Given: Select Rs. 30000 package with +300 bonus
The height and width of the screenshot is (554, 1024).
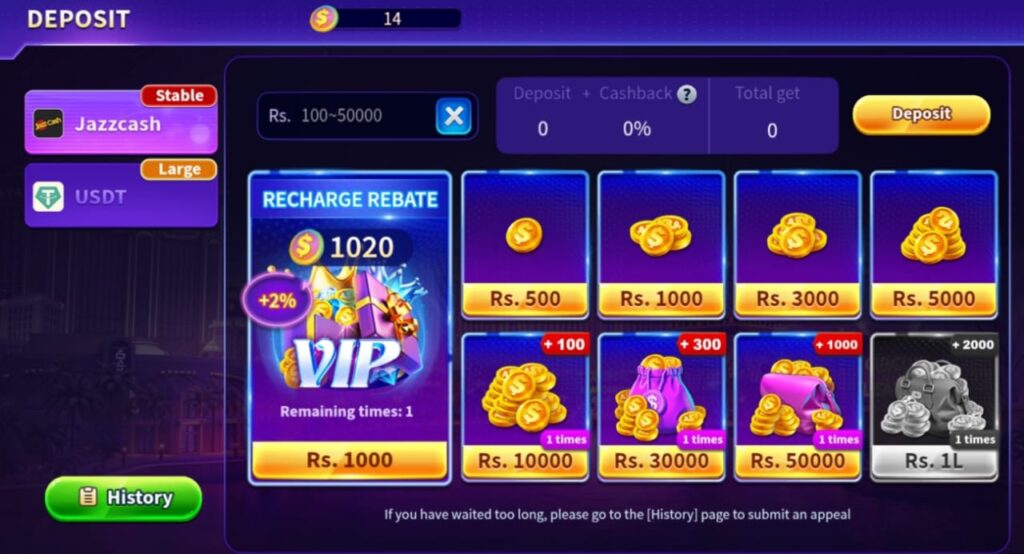Looking at the screenshot, I should point(661,407).
